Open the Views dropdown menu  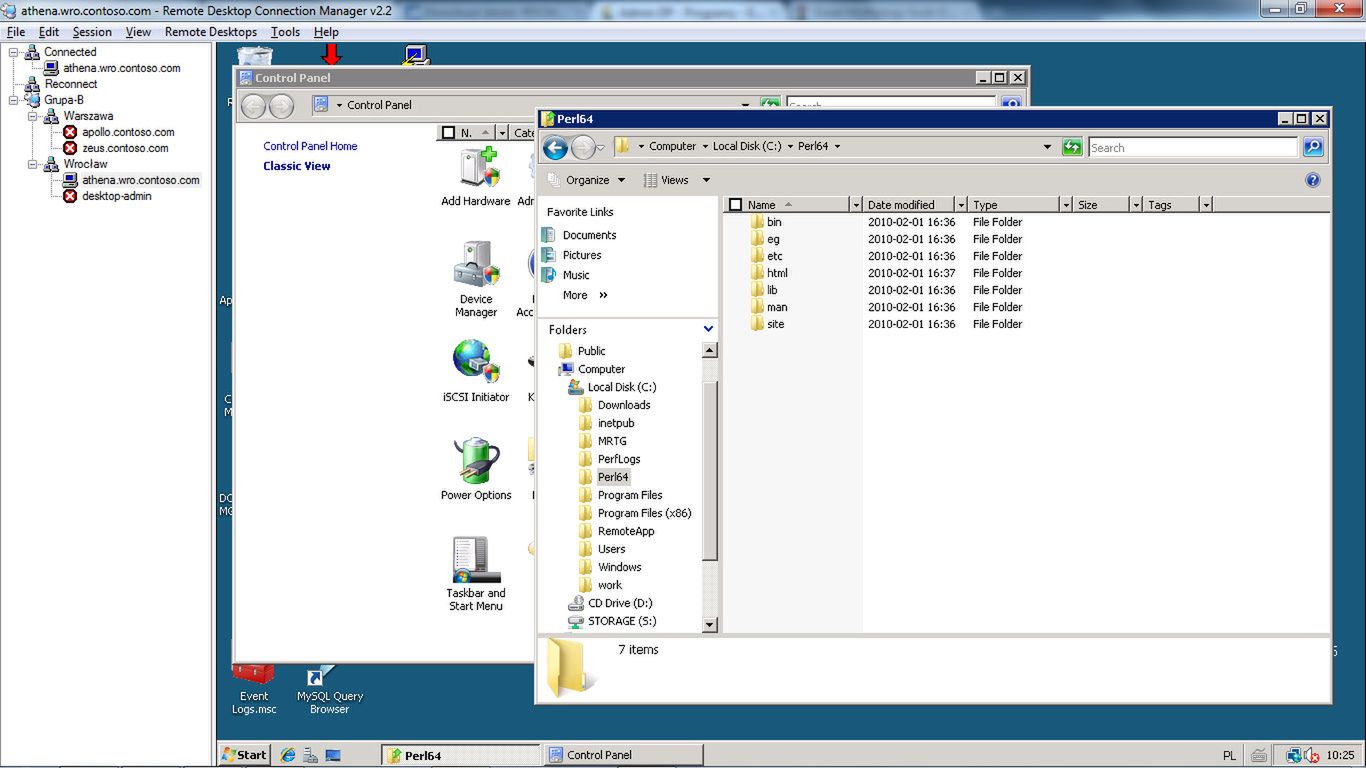(x=676, y=180)
